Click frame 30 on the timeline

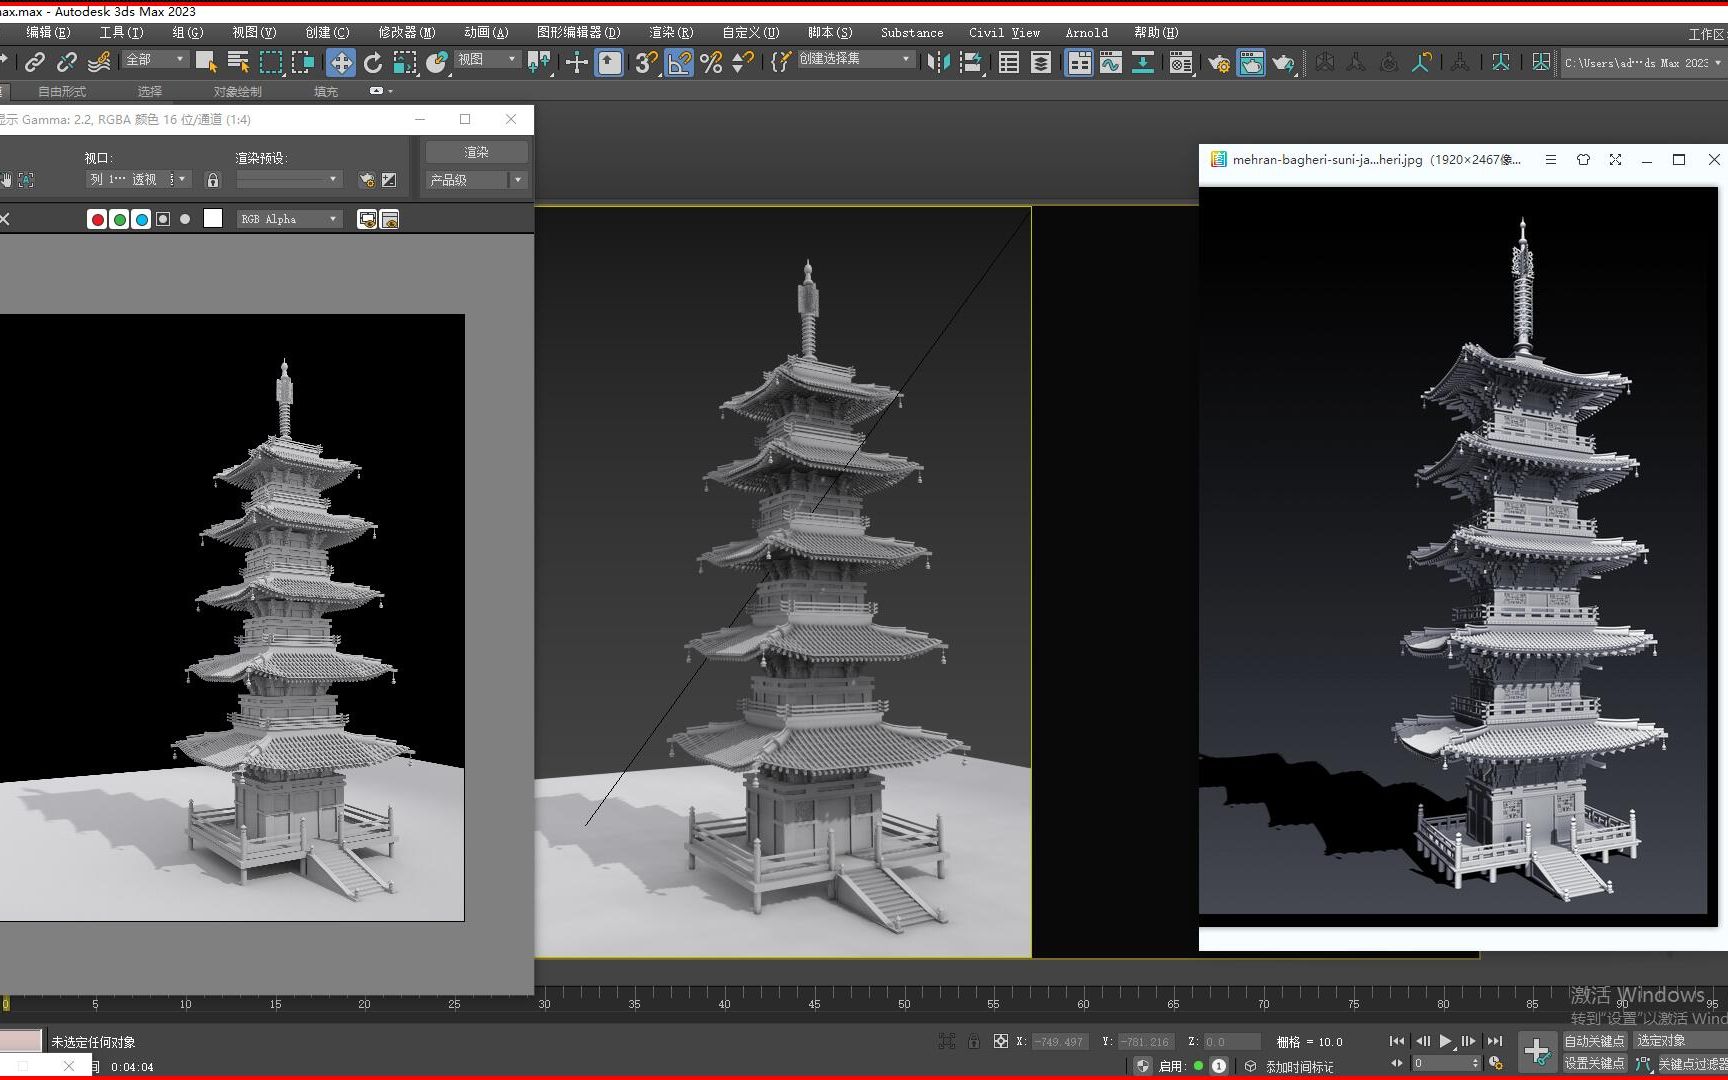point(544,1003)
